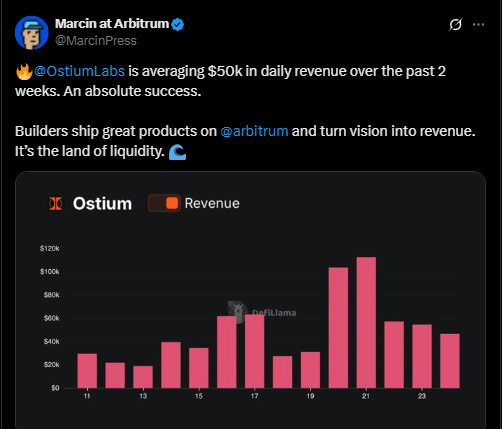This screenshot has height=429, width=502.
Task: Click the tallest revenue bar at 21
Action: pyautogui.click(x=366, y=322)
